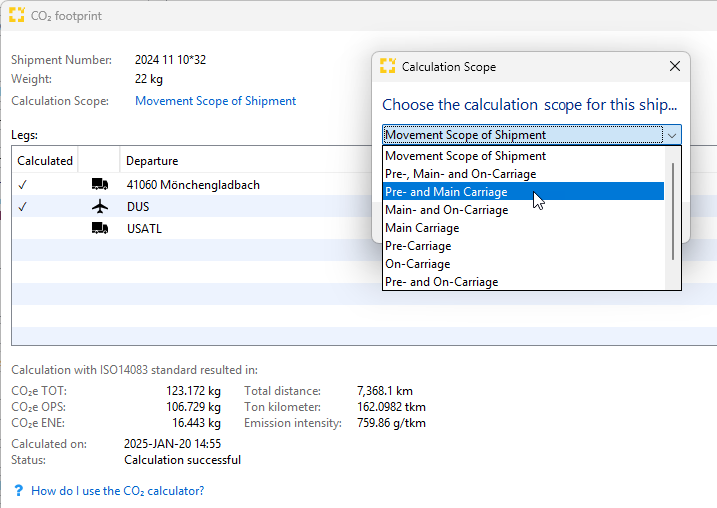Click the dropdown list vertical scrollbar
717x508 pixels.
tap(673, 210)
